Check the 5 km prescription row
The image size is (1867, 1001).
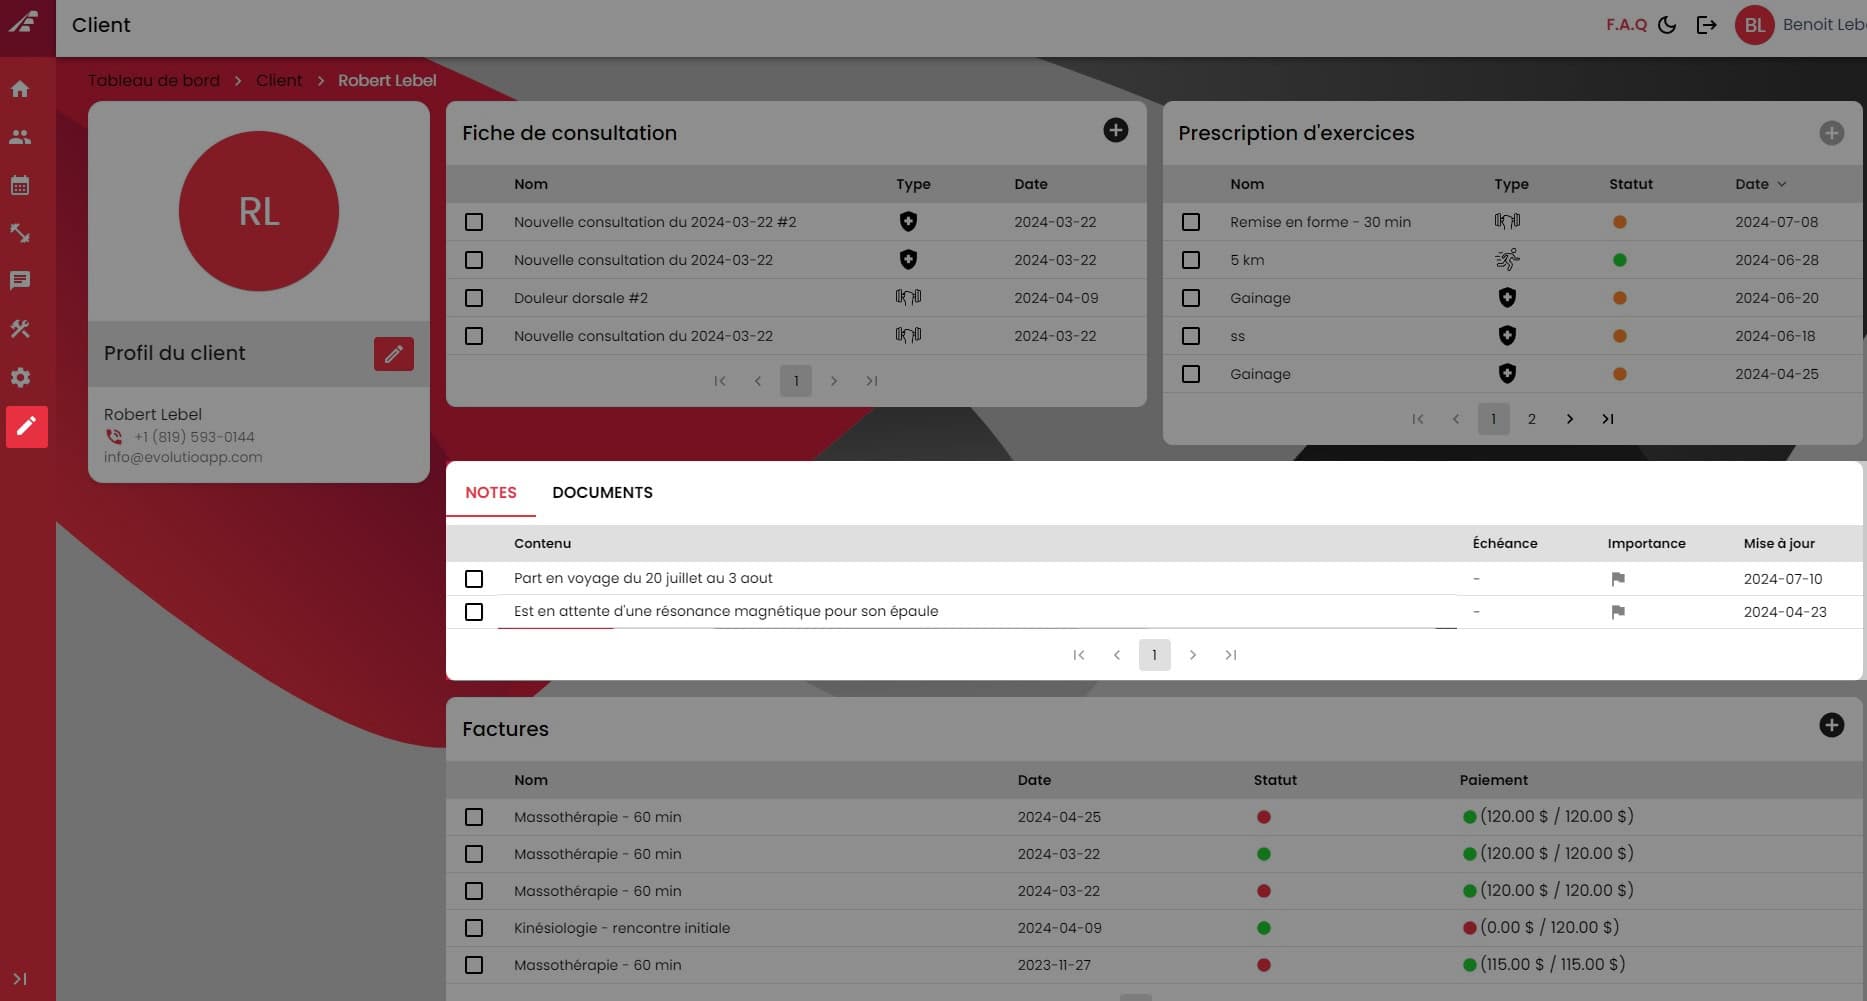click(1190, 260)
